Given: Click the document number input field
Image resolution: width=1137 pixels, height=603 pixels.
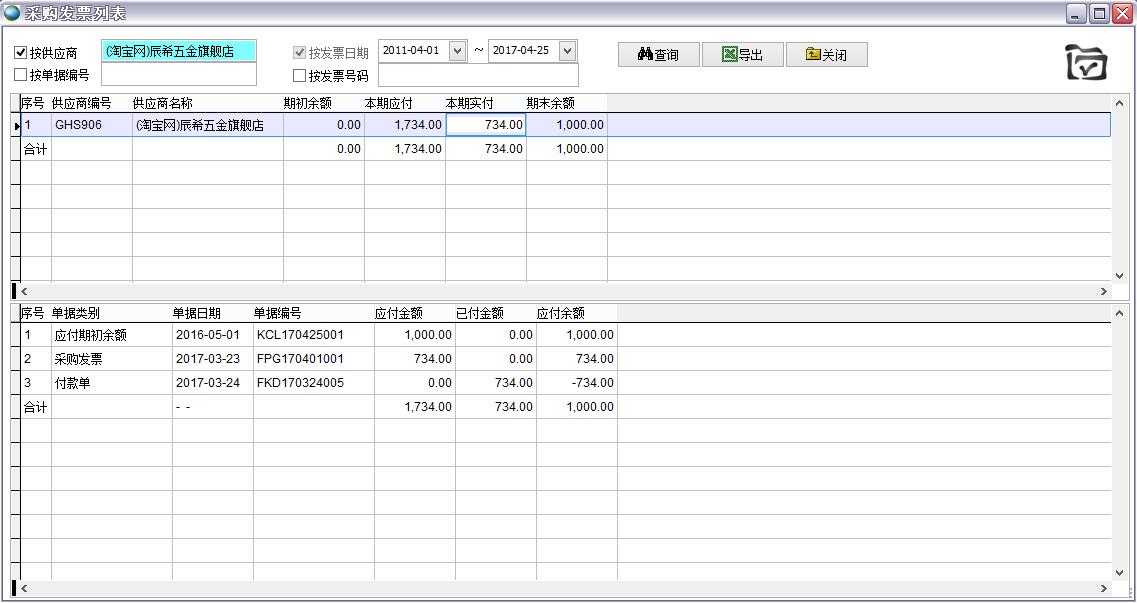Looking at the screenshot, I should pos(179,75).
